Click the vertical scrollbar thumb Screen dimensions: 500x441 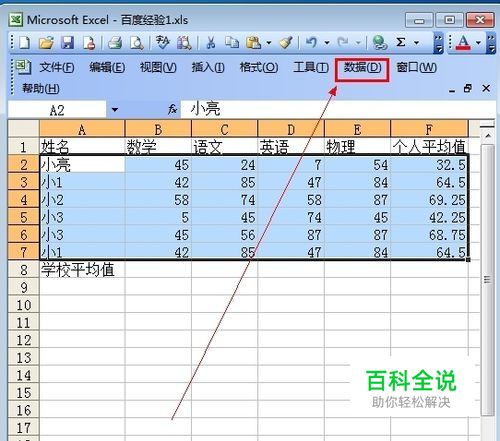(x=488, y=279)
